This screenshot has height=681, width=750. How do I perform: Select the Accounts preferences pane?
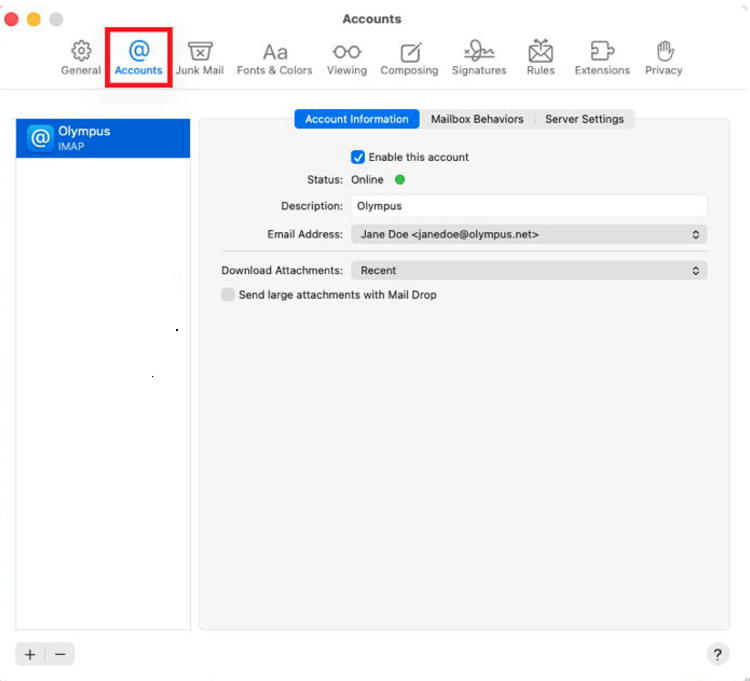tap(139, 58)
